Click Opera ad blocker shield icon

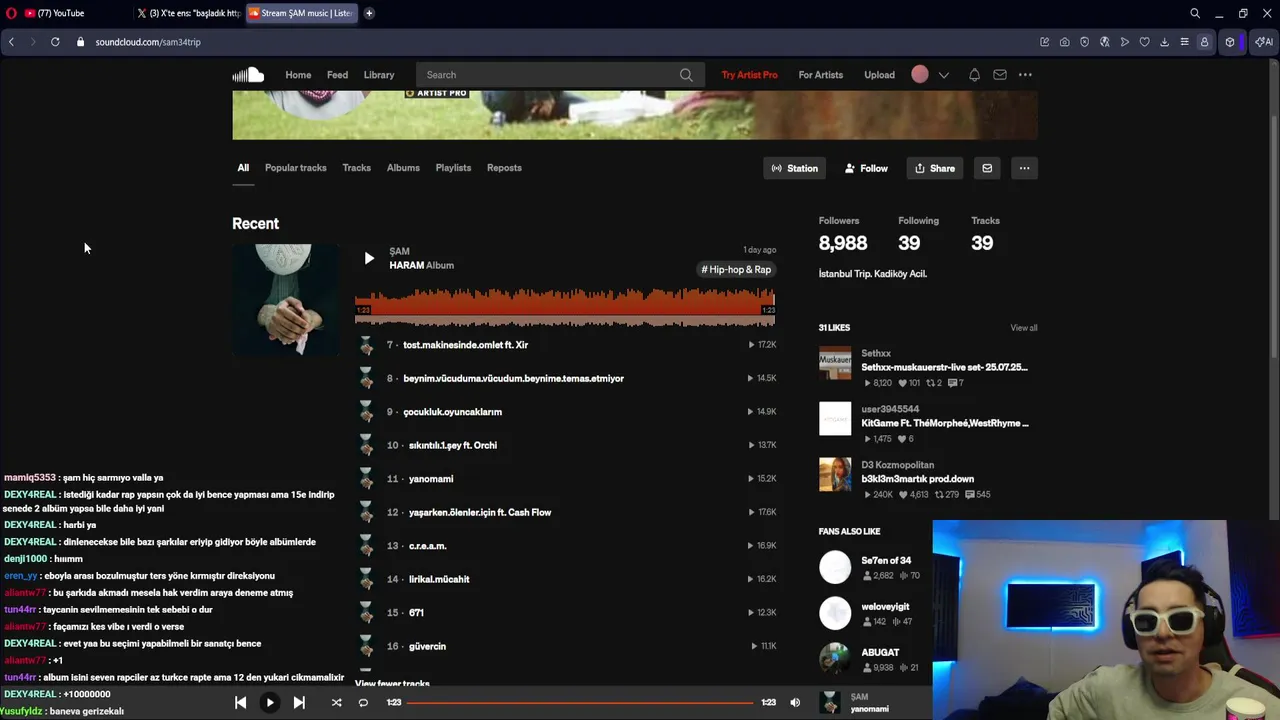click(1084, 42)
